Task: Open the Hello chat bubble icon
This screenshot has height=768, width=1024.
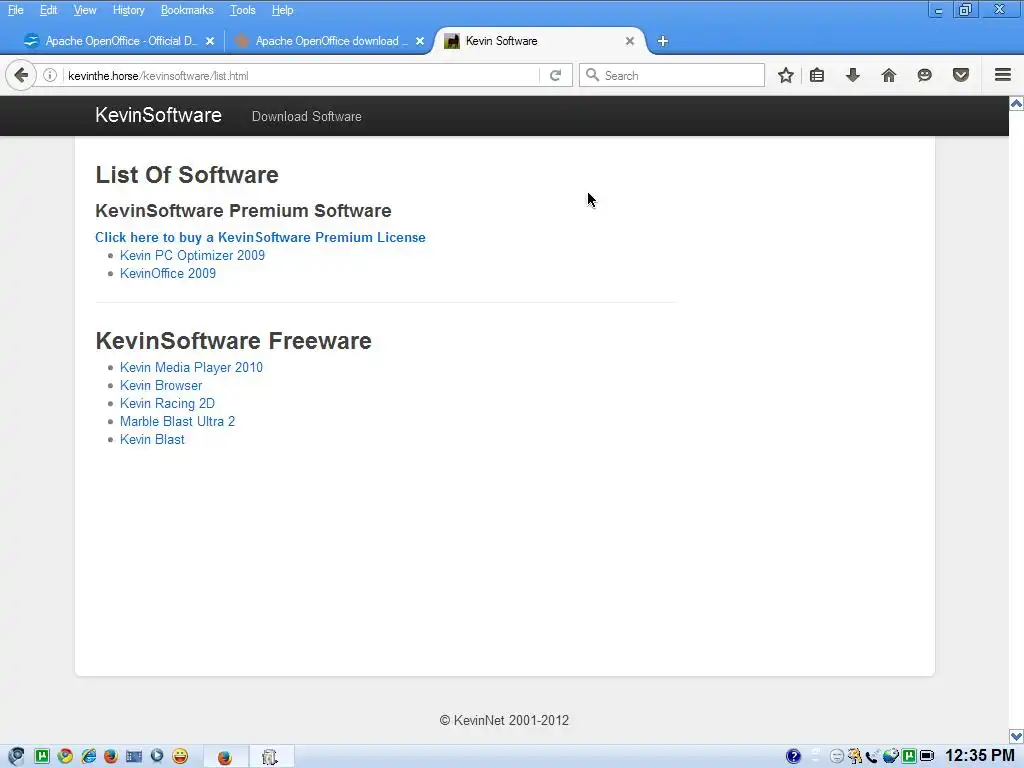Action: coord(924,75)
